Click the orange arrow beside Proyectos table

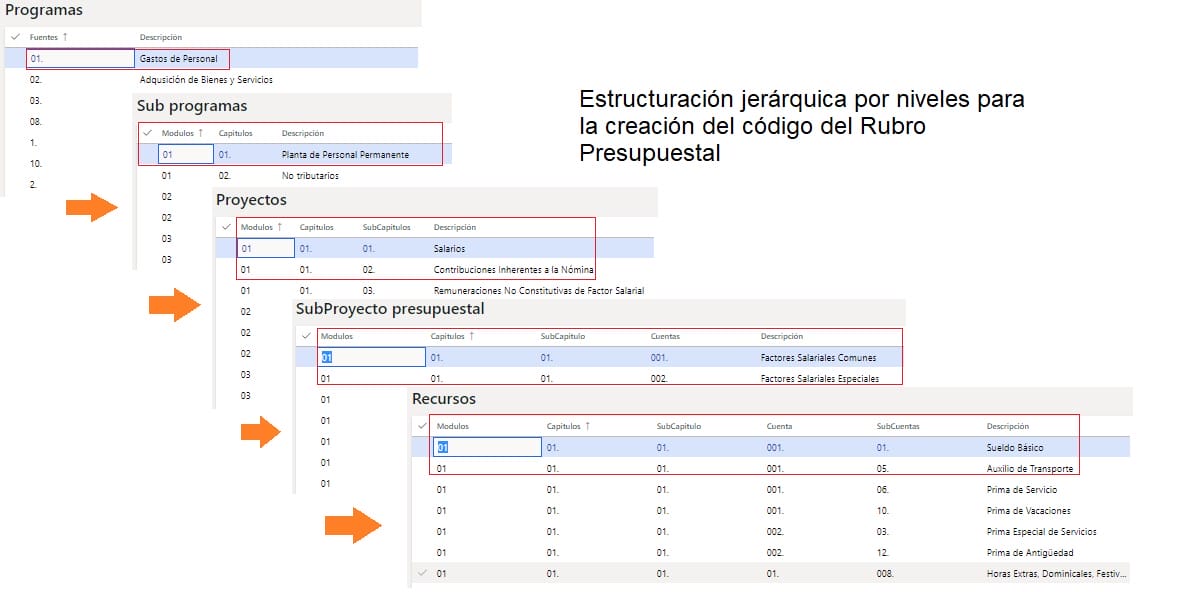pos(174,304)
